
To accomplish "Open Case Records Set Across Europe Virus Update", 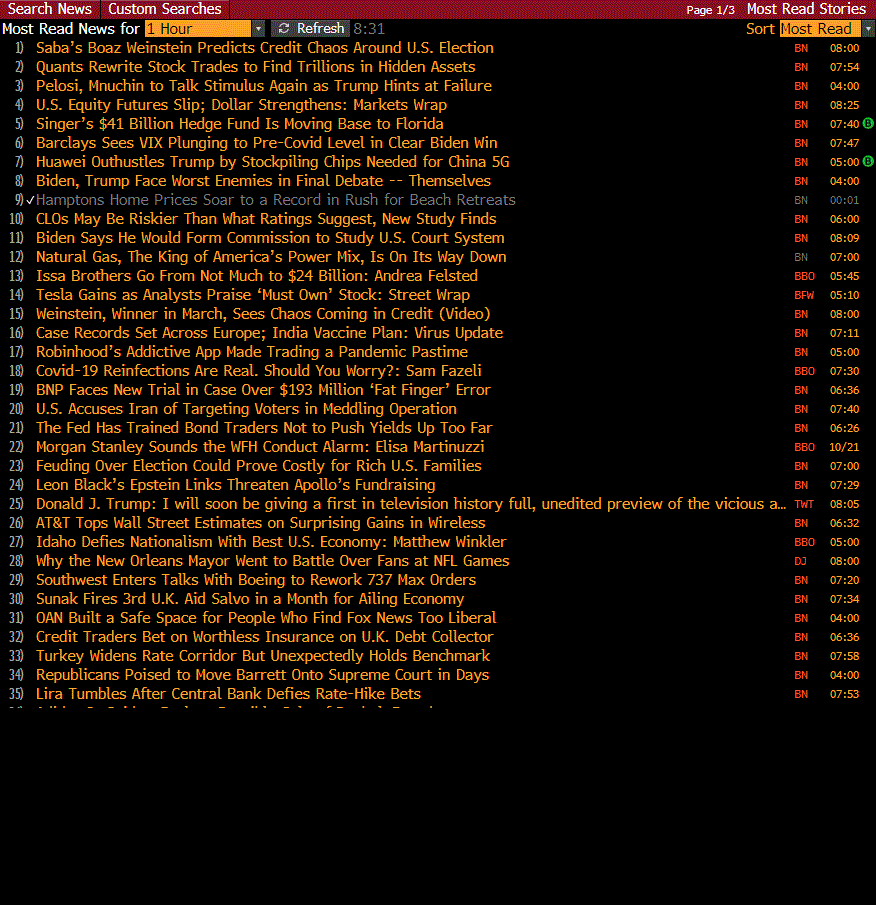I will coord(269,334).
